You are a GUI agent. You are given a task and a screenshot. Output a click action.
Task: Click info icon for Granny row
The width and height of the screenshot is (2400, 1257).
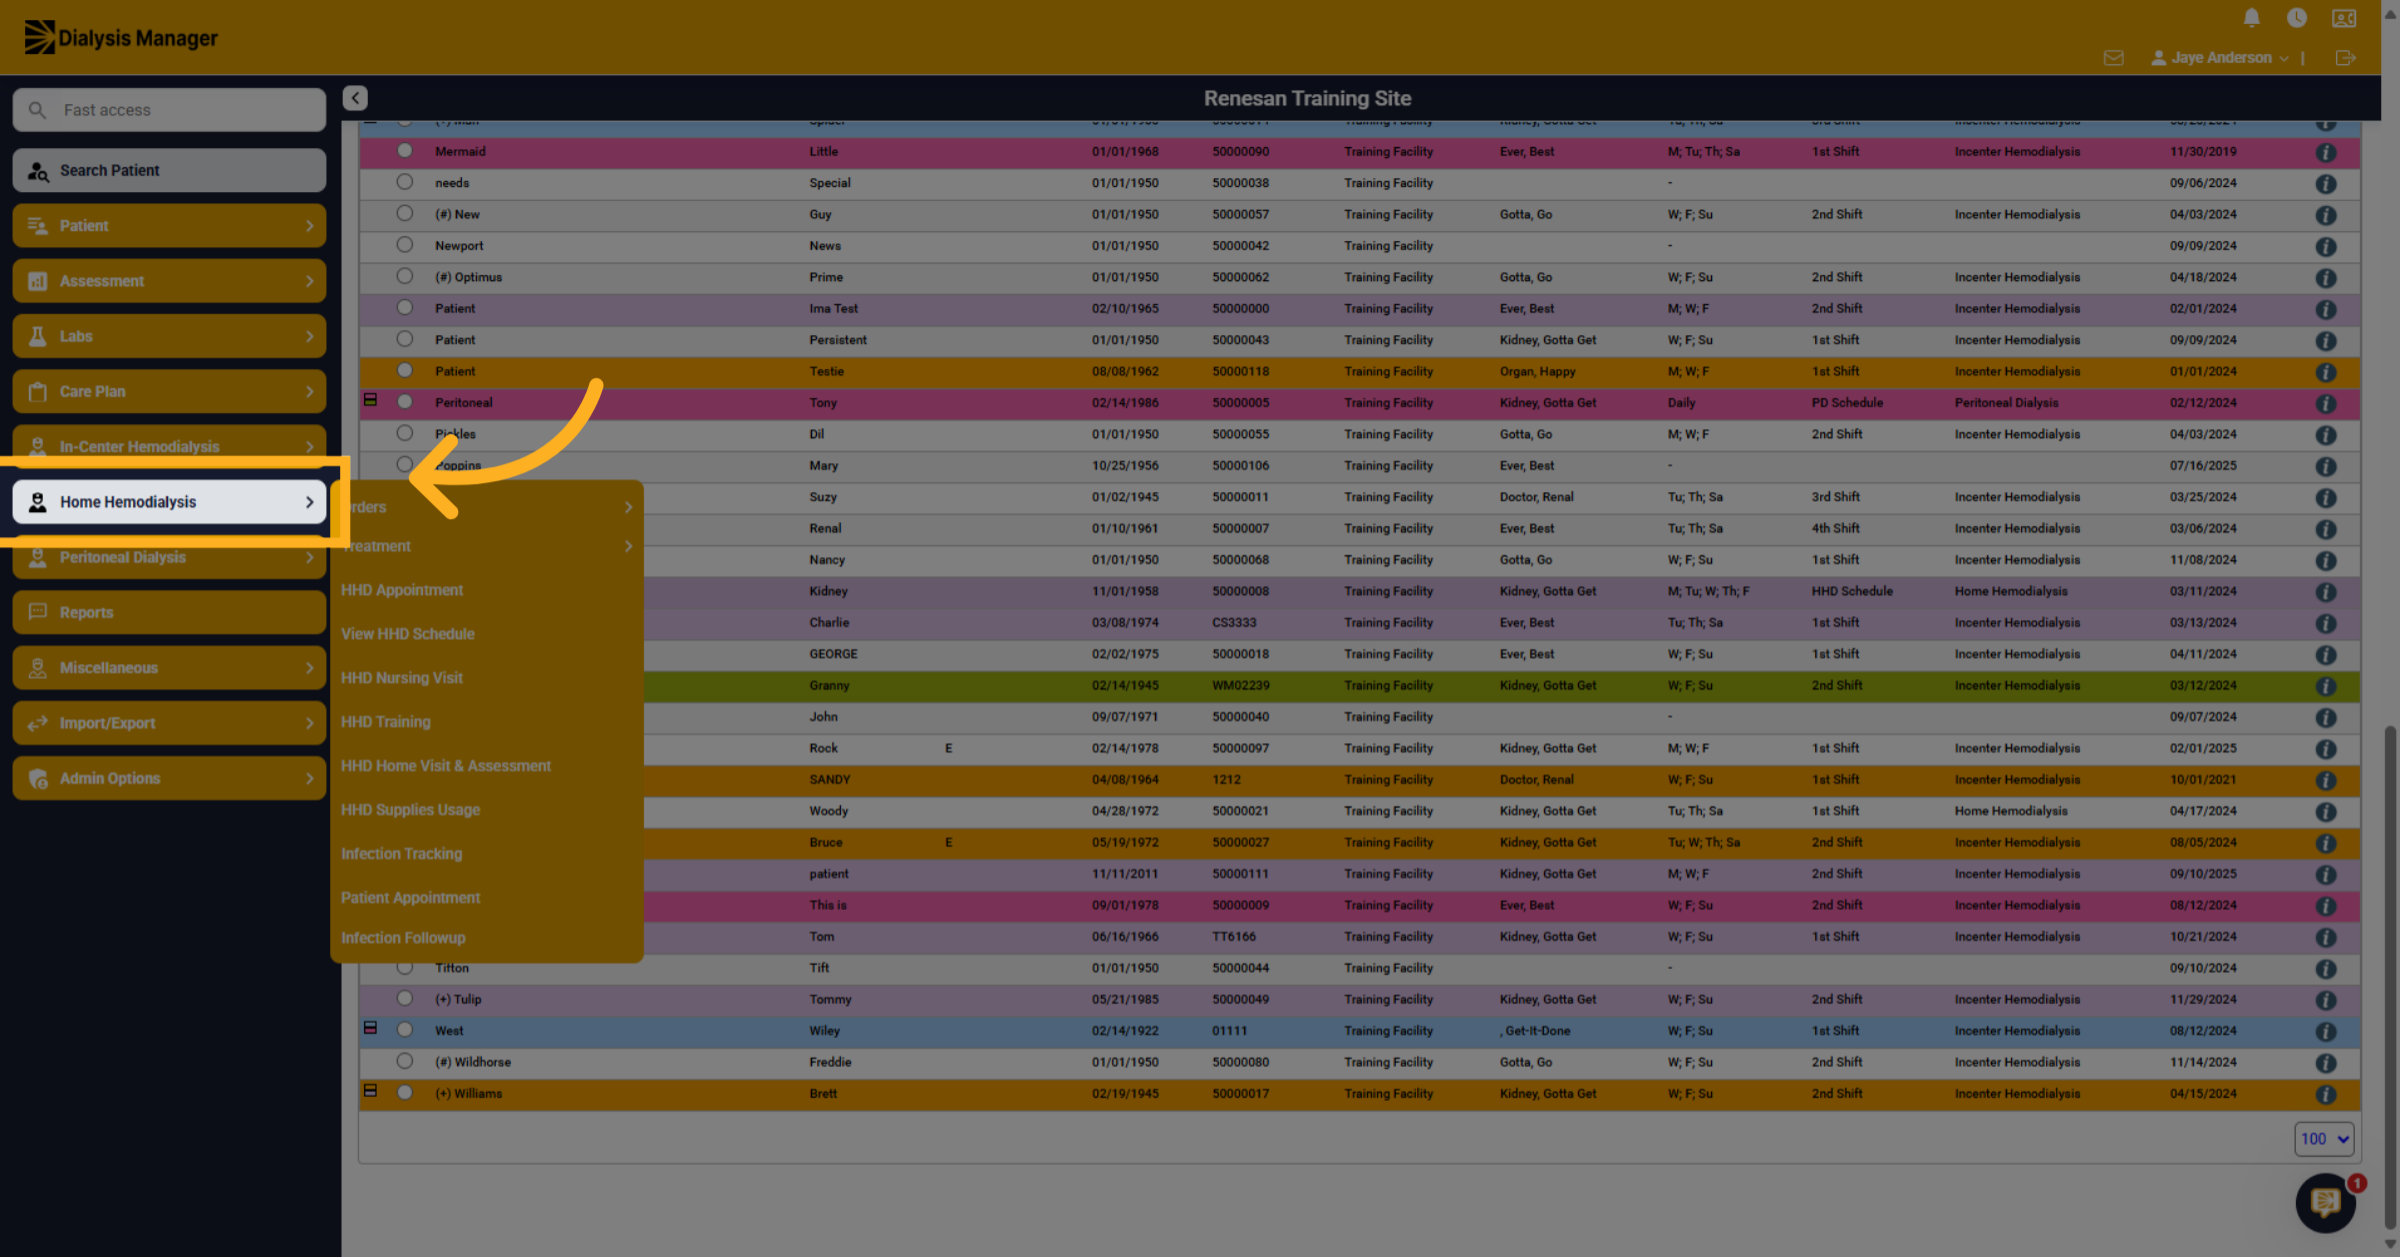coord(2326,686)
